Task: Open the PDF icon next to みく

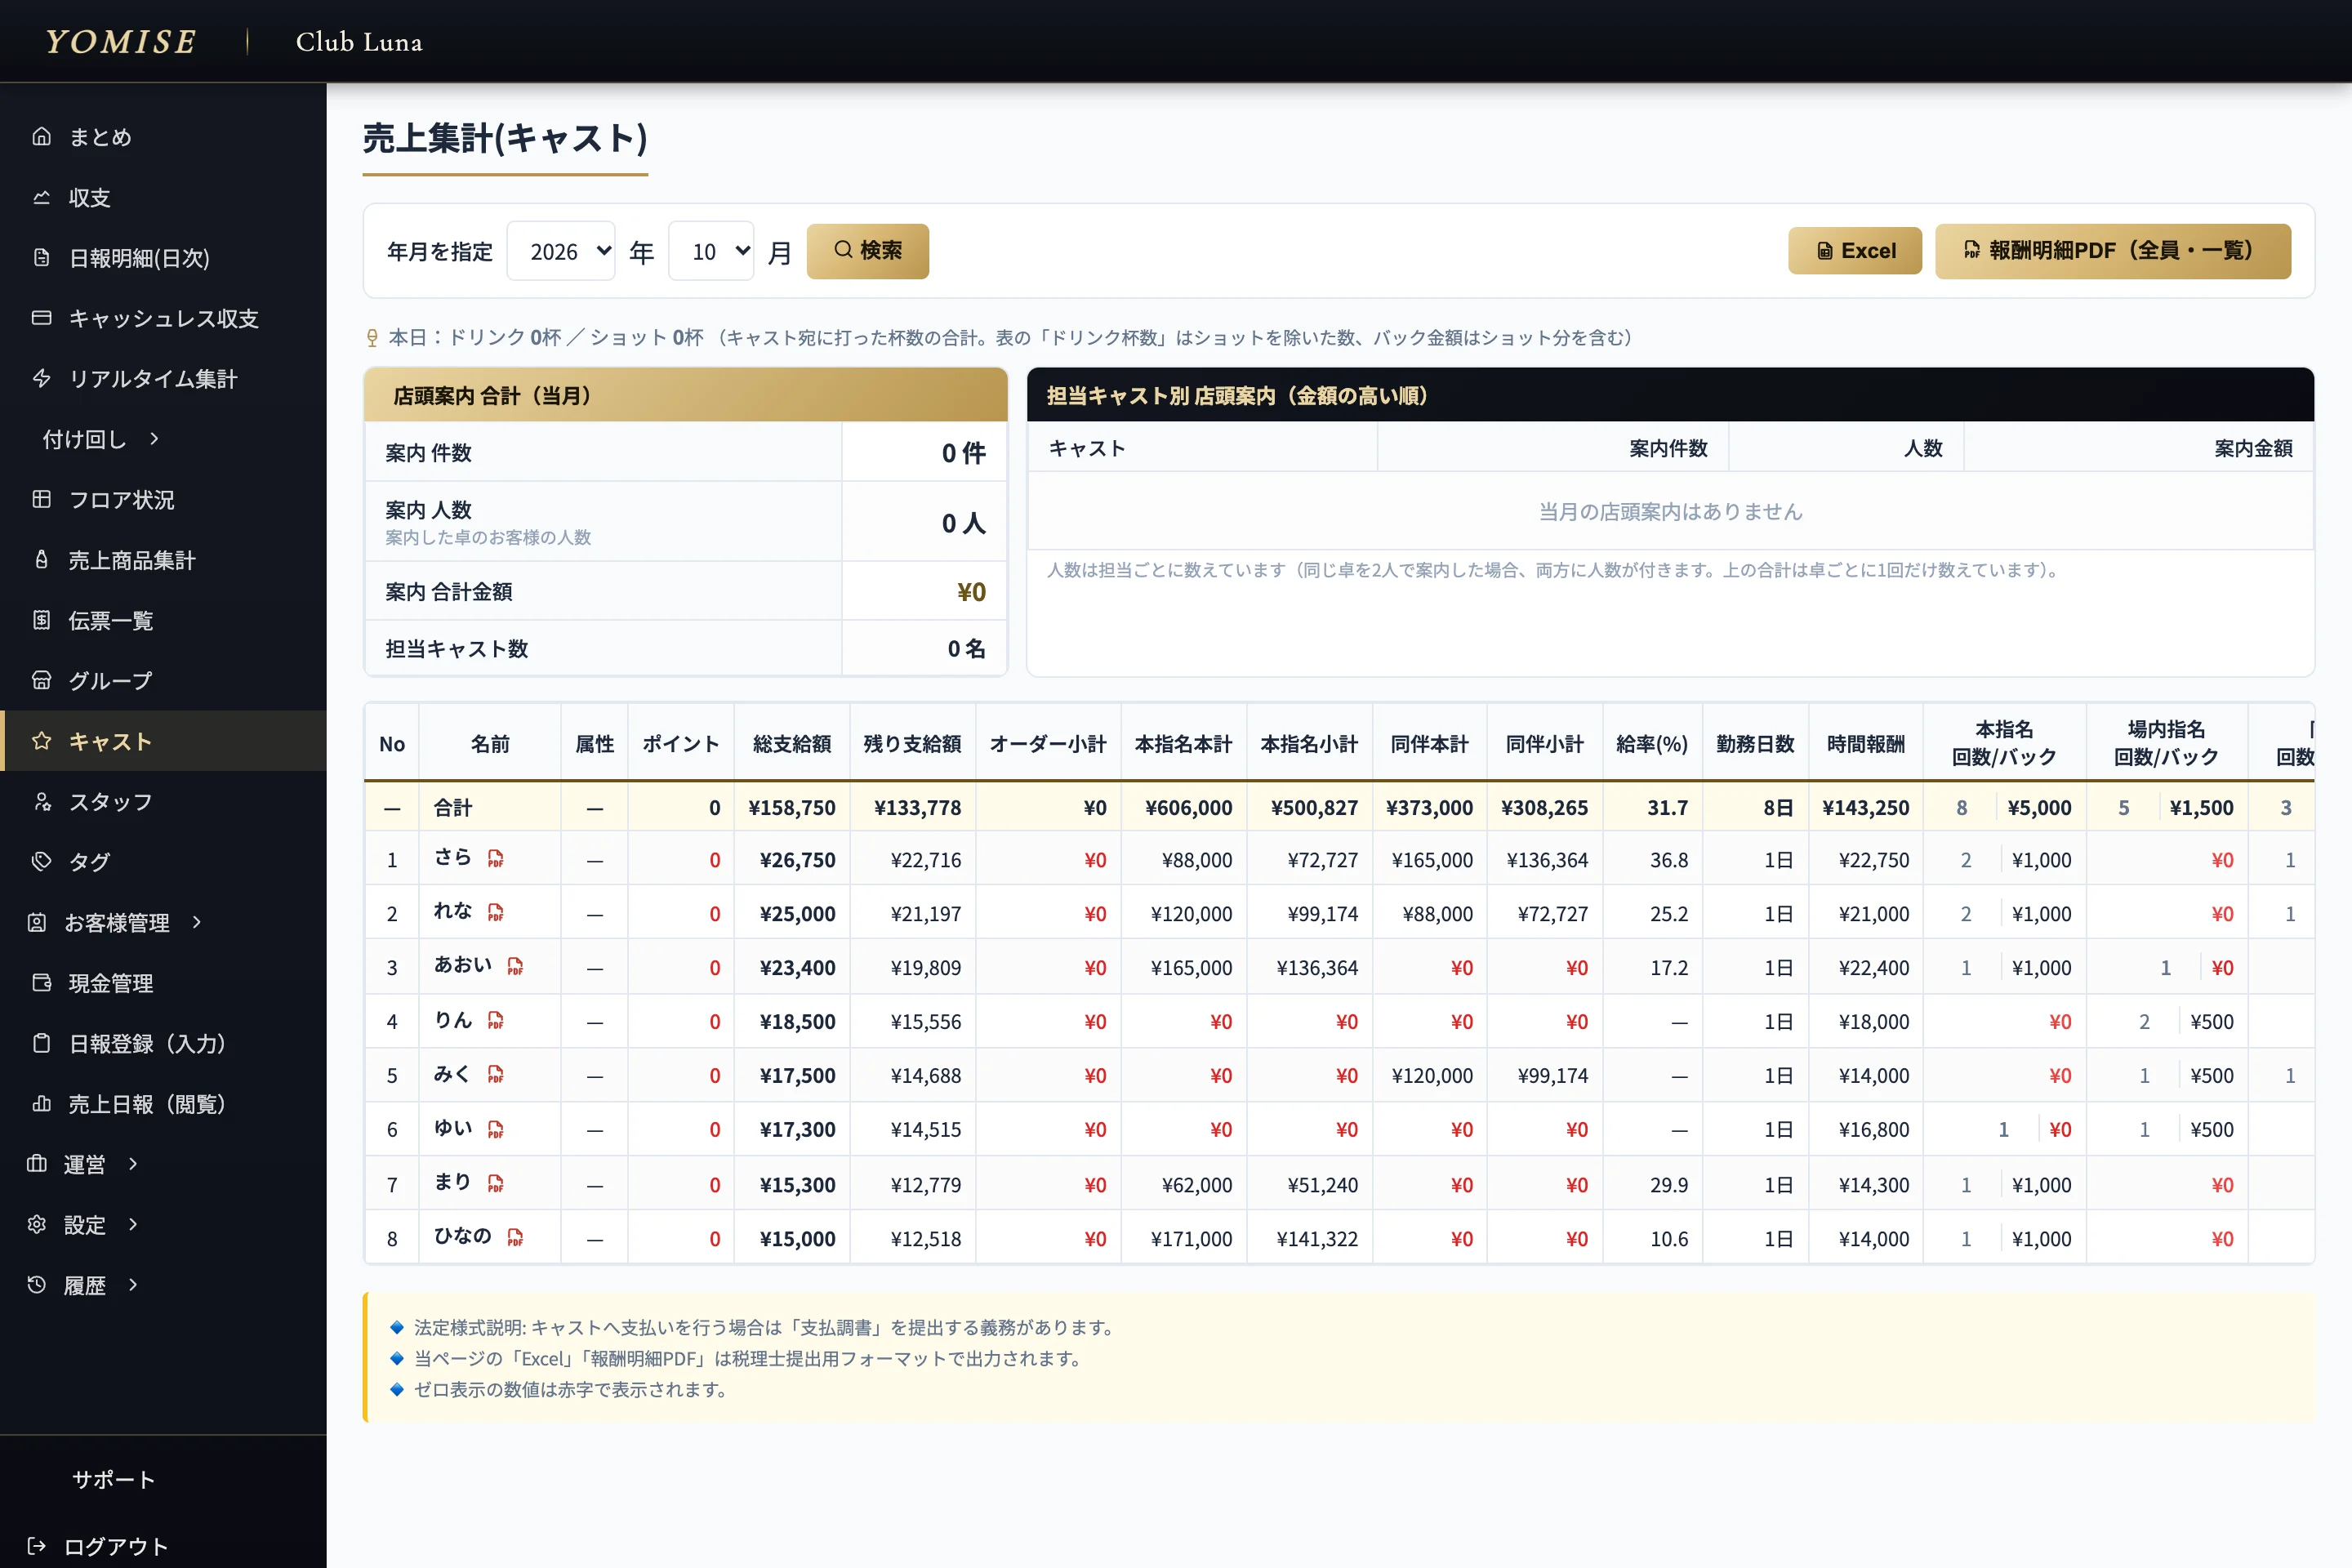Action: pyautogui.click(x=495, y=1075)
